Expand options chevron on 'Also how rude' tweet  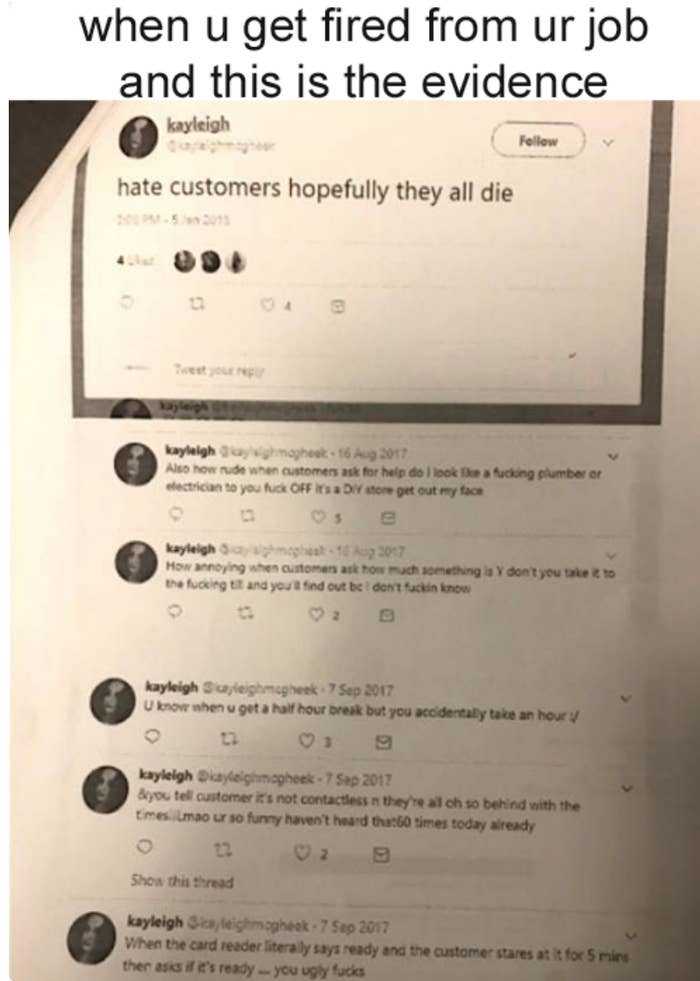coord(614,457)
